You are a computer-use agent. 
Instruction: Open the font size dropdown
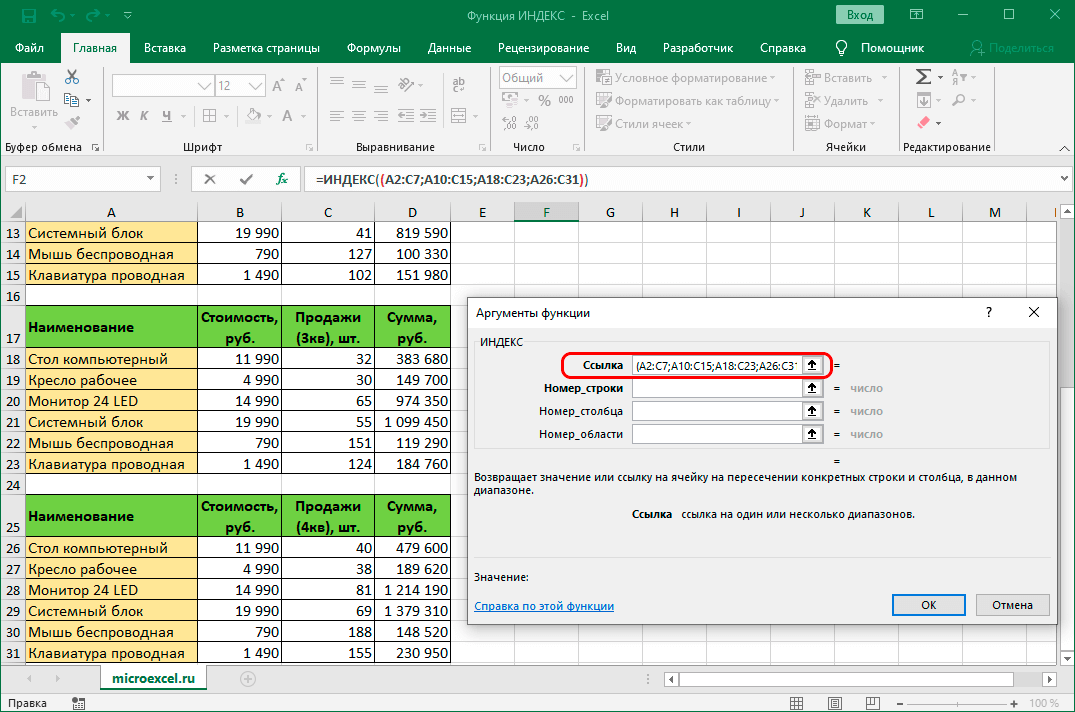click(255, 86)
